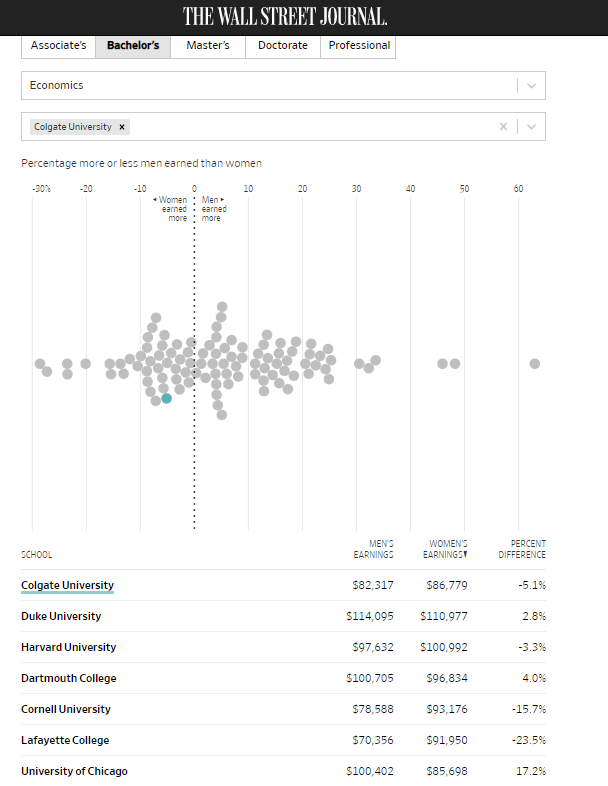
Task: Click the -5.1% percent difference value
Action: [x=532, y=585]
